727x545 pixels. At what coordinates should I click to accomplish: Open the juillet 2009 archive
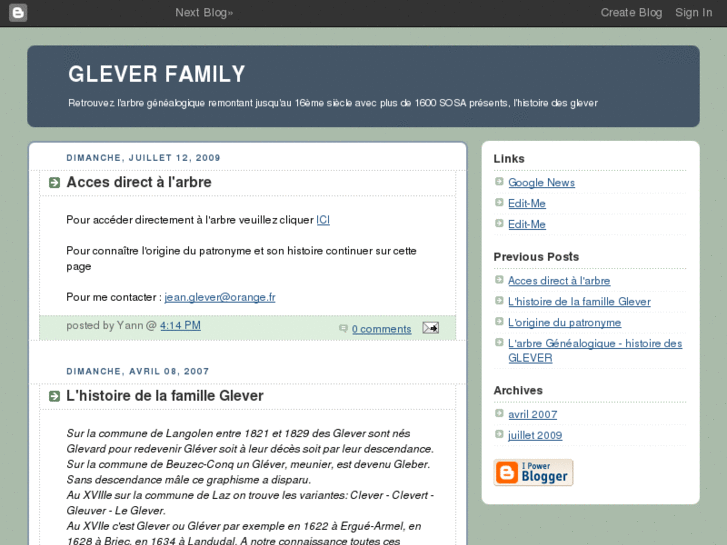tap(535, 436)
